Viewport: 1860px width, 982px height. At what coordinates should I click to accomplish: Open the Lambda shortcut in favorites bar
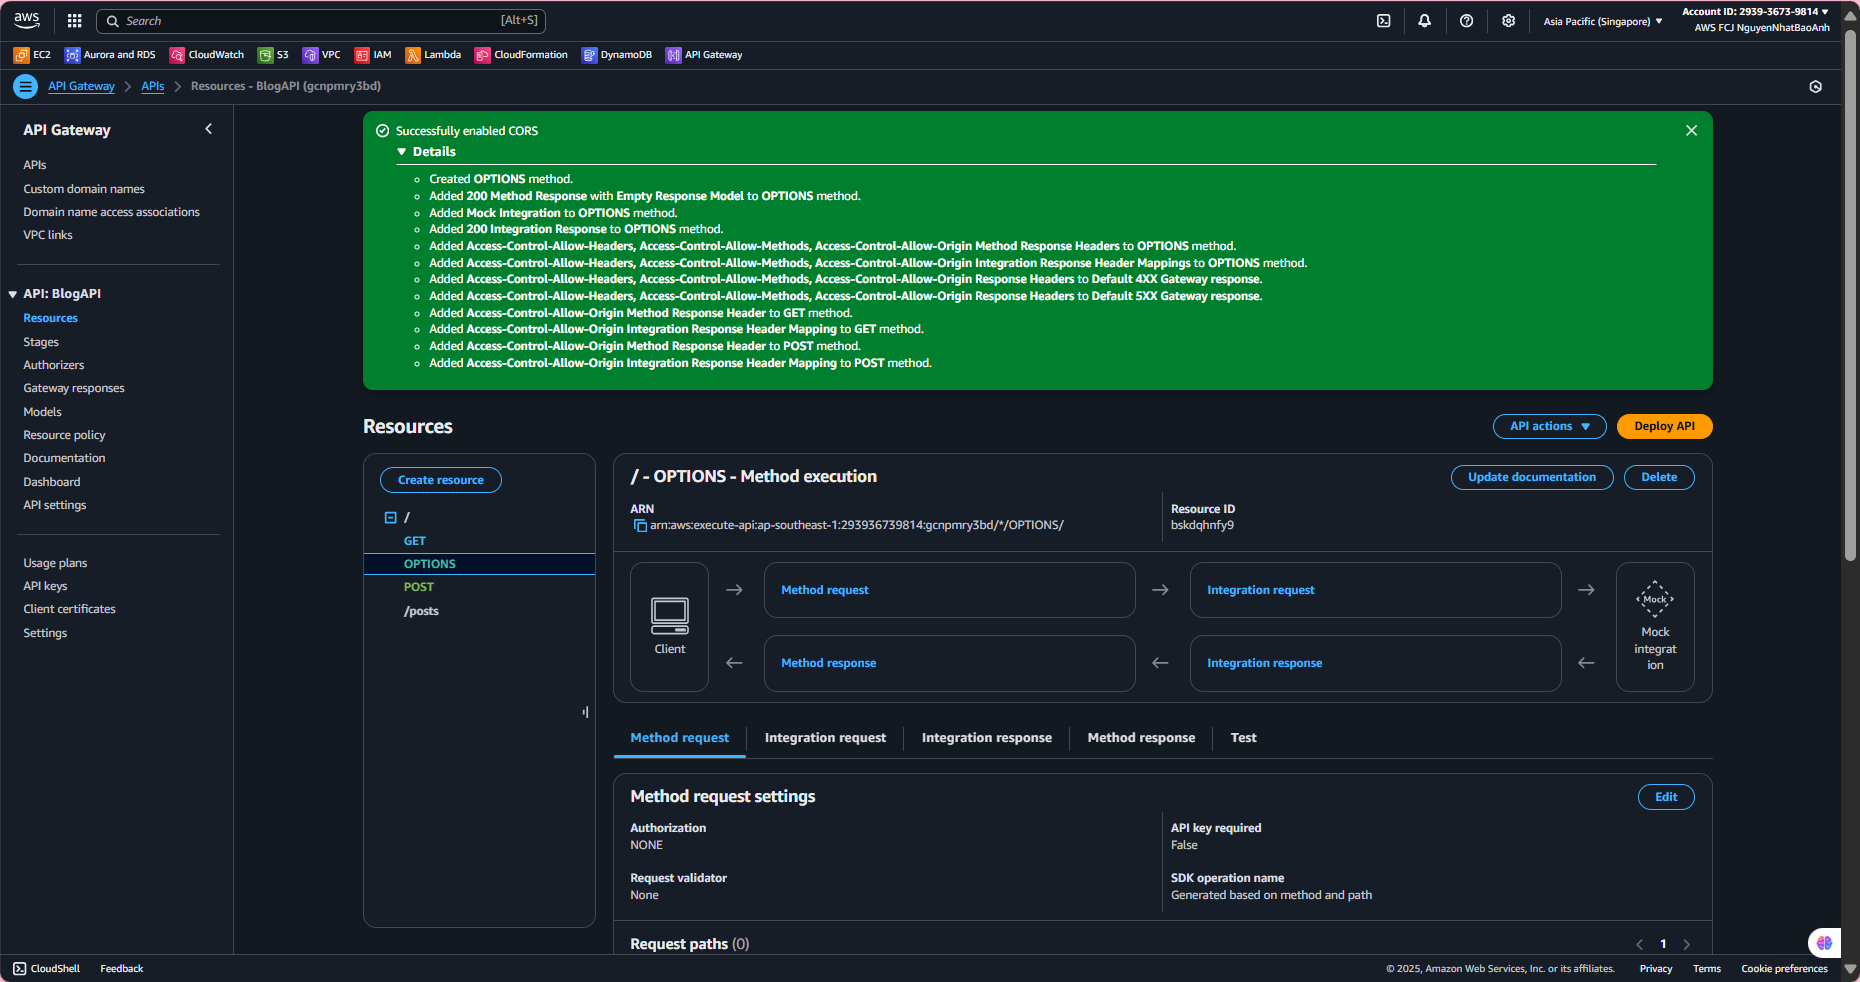pyautogui.click(x=433, y=55)
